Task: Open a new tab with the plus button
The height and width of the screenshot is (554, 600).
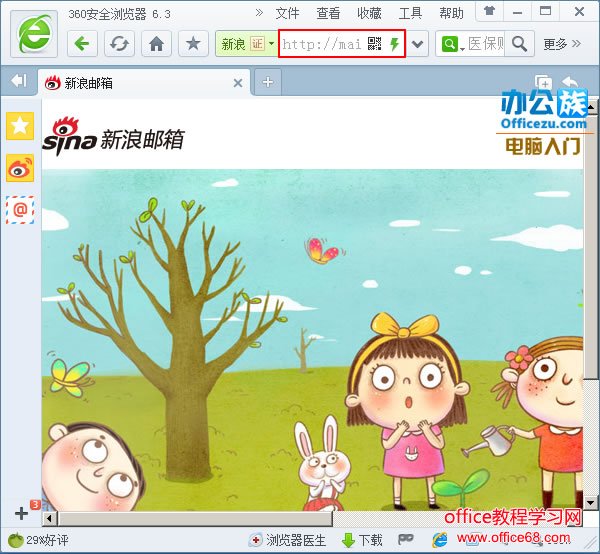Action: click(267, 82)
